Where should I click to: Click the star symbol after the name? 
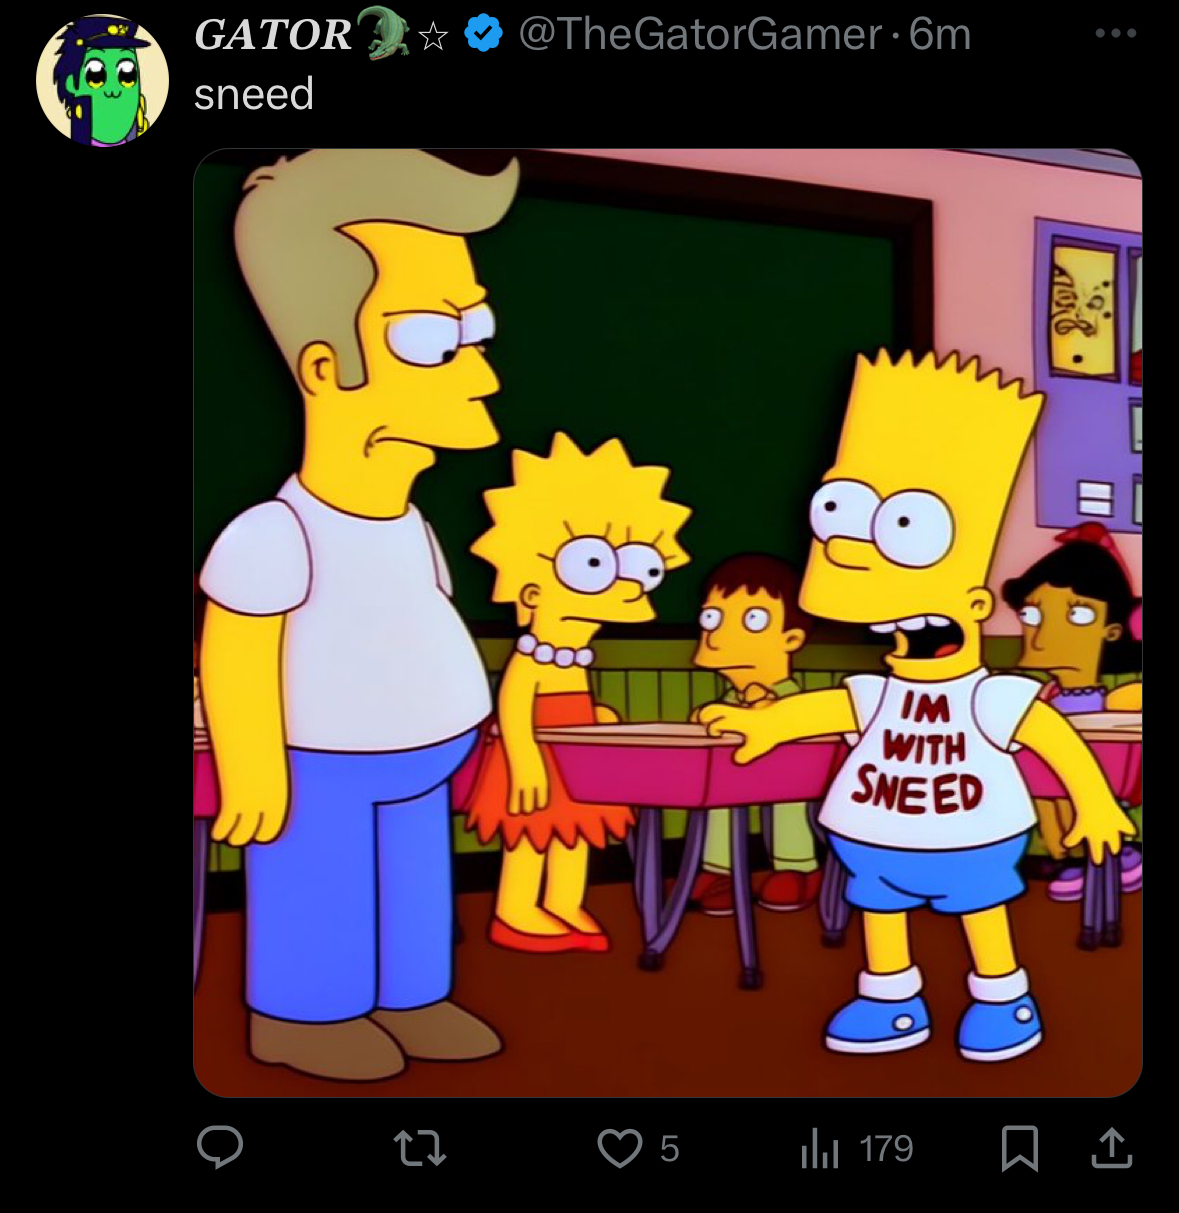(433, 37)
